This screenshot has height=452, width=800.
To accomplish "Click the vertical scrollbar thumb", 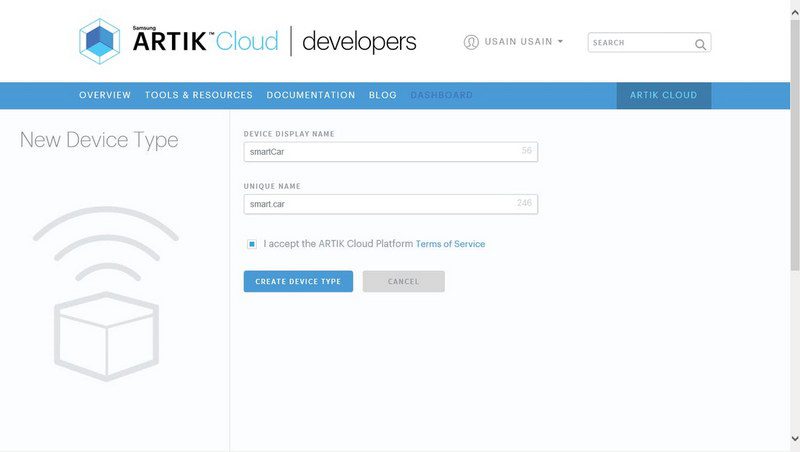I will (x=795, y=145).
